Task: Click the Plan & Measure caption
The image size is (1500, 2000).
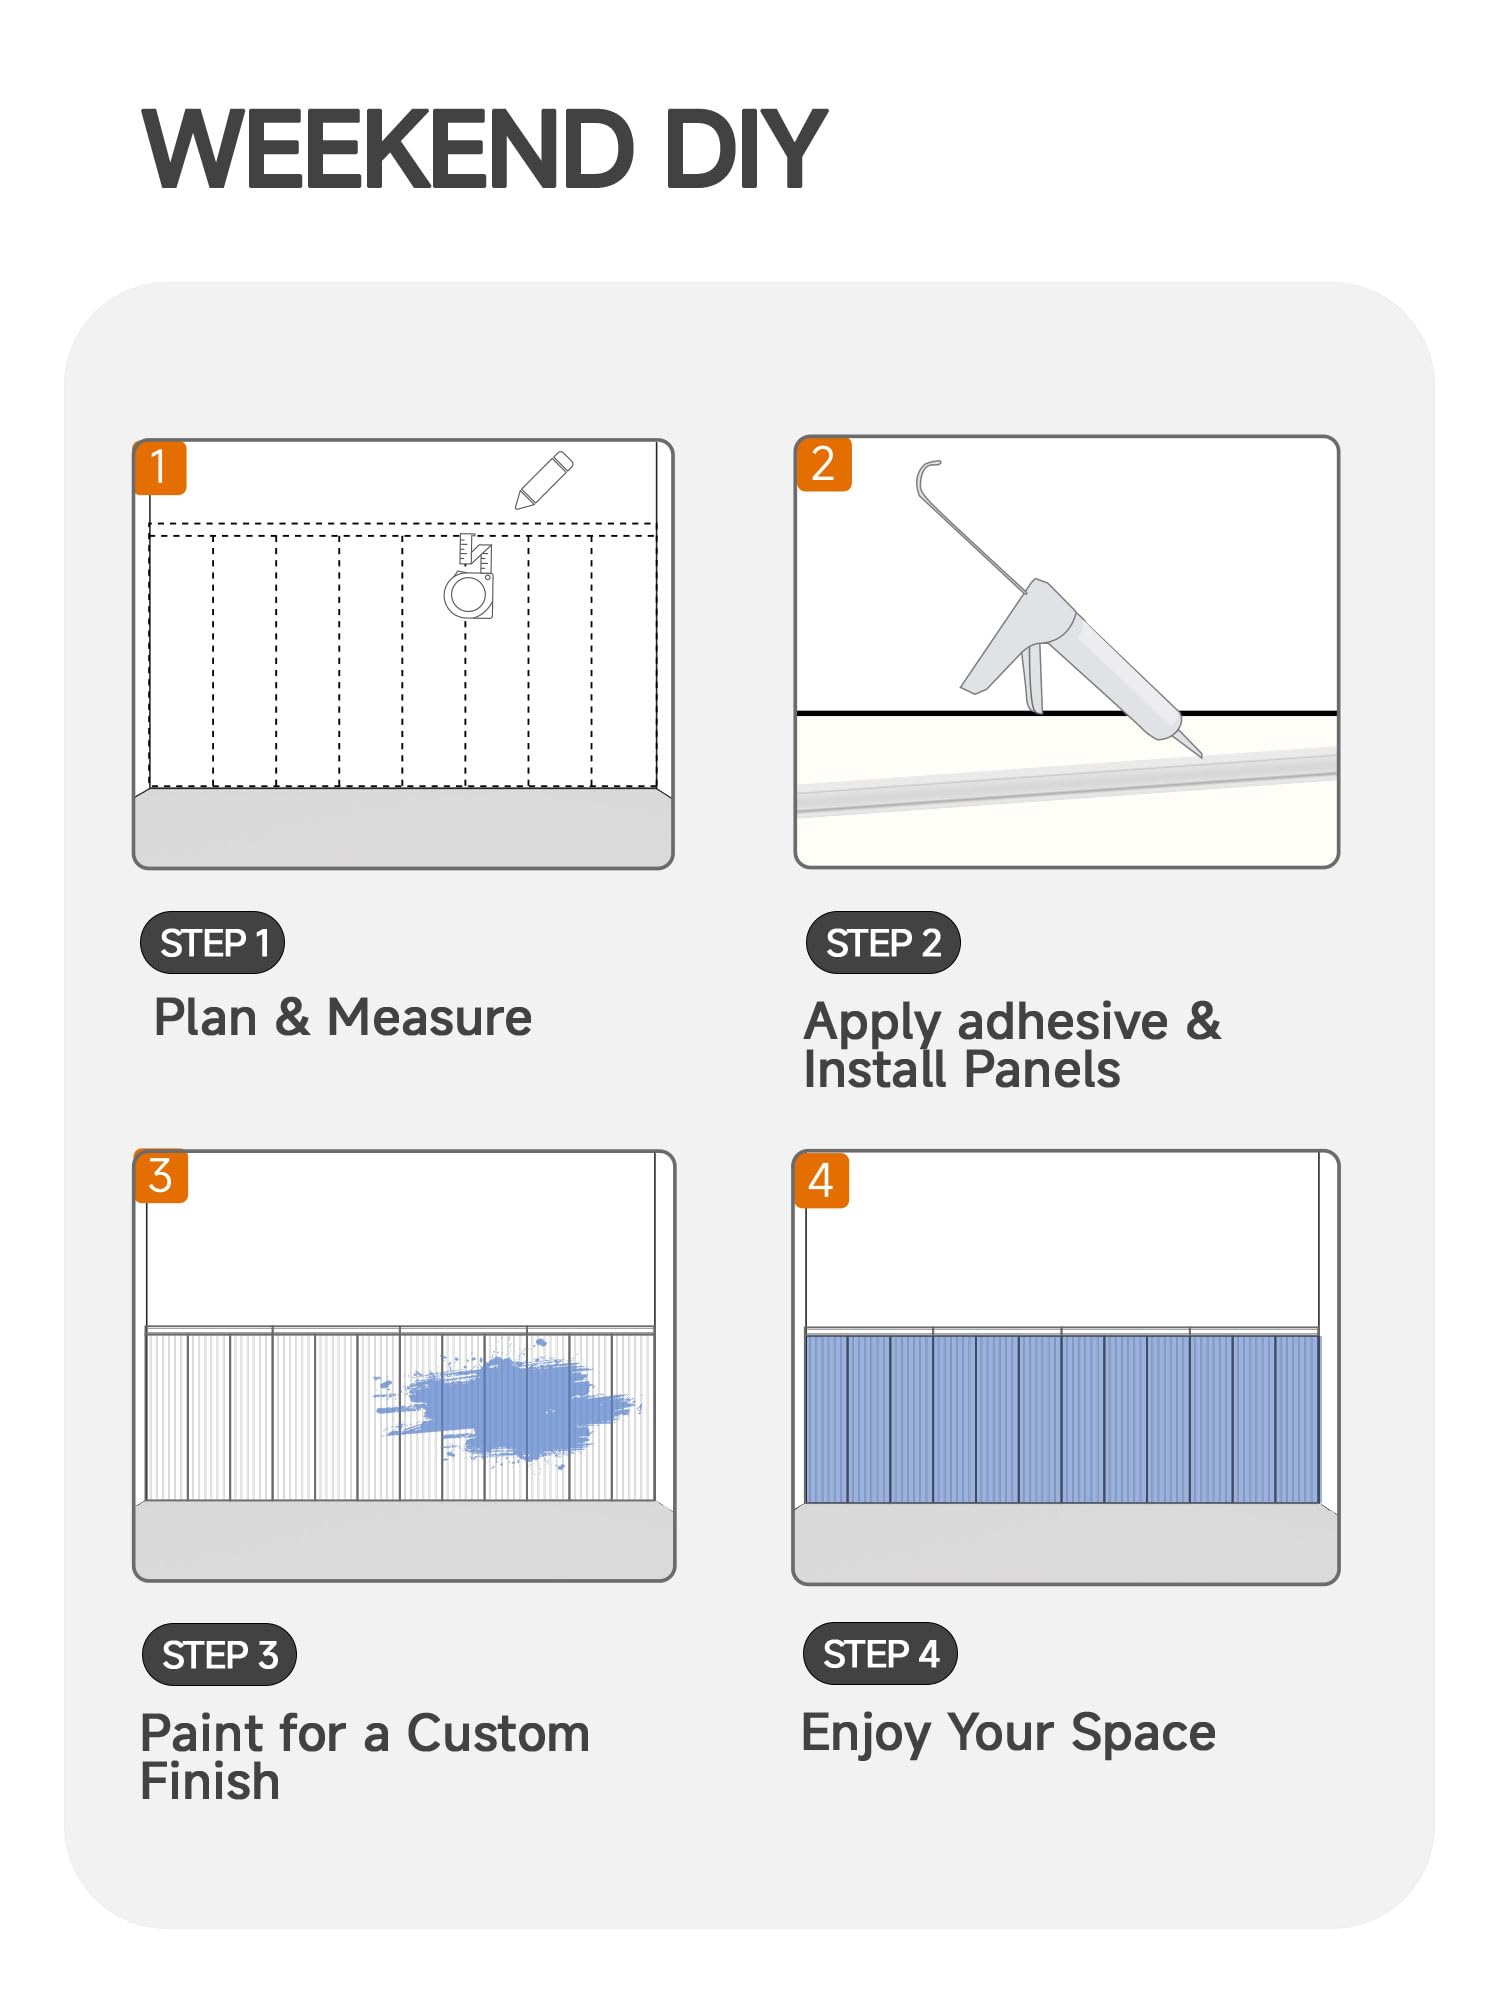Action: (343, 1018)
